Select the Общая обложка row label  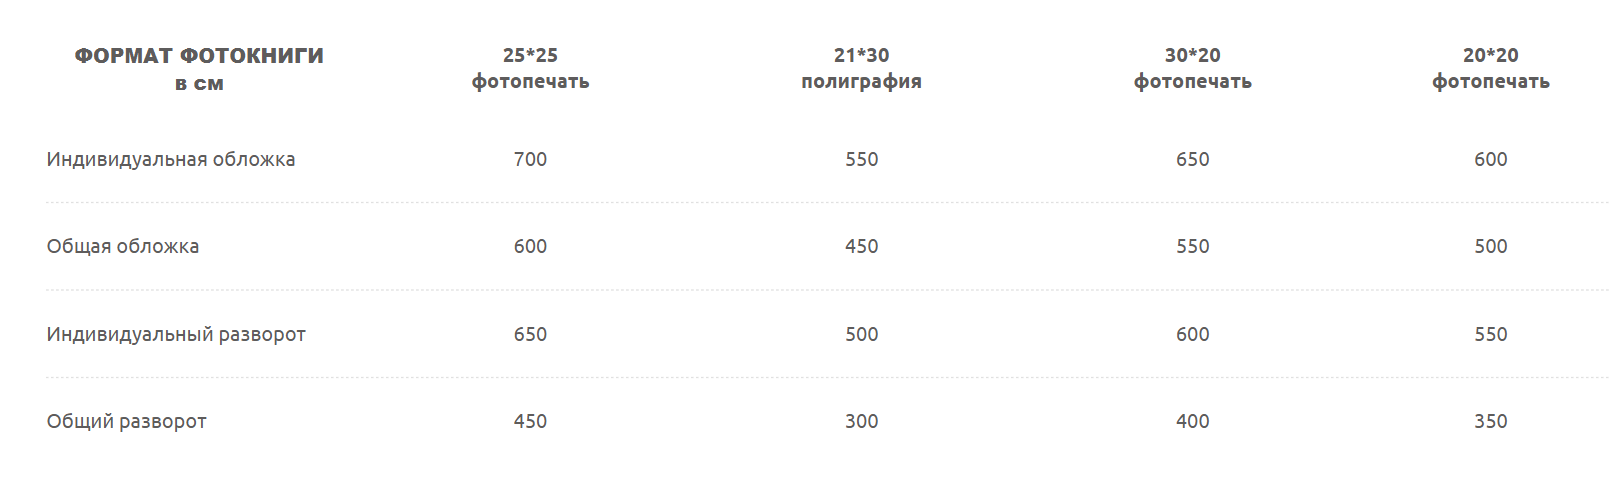click(x=123, y=246)
